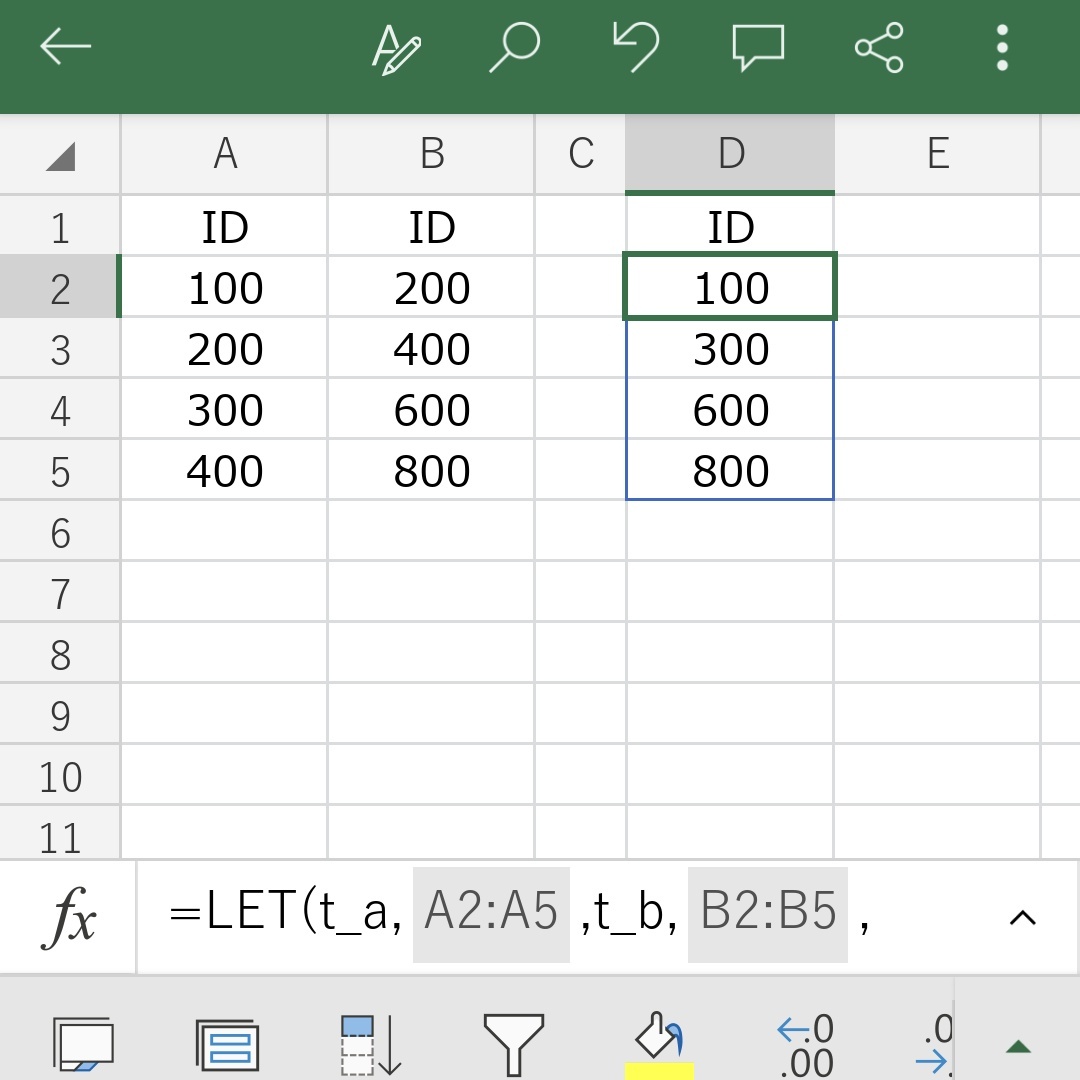Undo the last action
Image resolution: width=1080 pixels, height=1080 pixels.
click(x=636, y=48)
